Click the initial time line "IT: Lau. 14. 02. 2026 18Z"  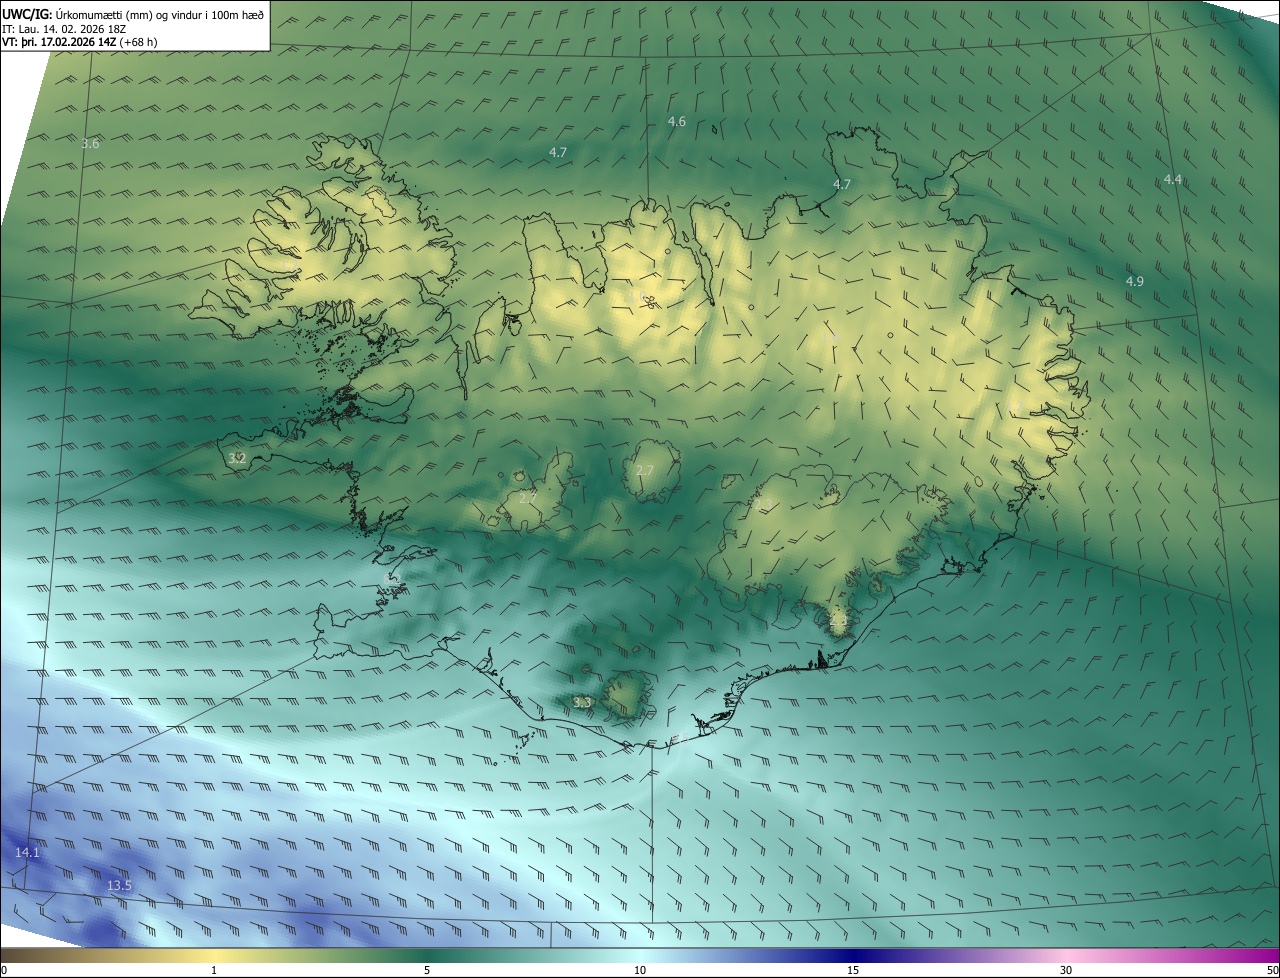coord(64,28)
